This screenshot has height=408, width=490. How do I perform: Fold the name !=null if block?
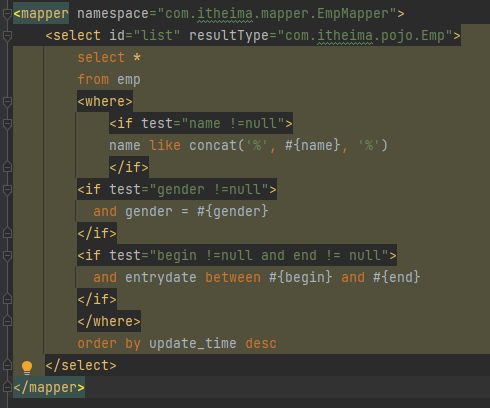tap(7, 124)
